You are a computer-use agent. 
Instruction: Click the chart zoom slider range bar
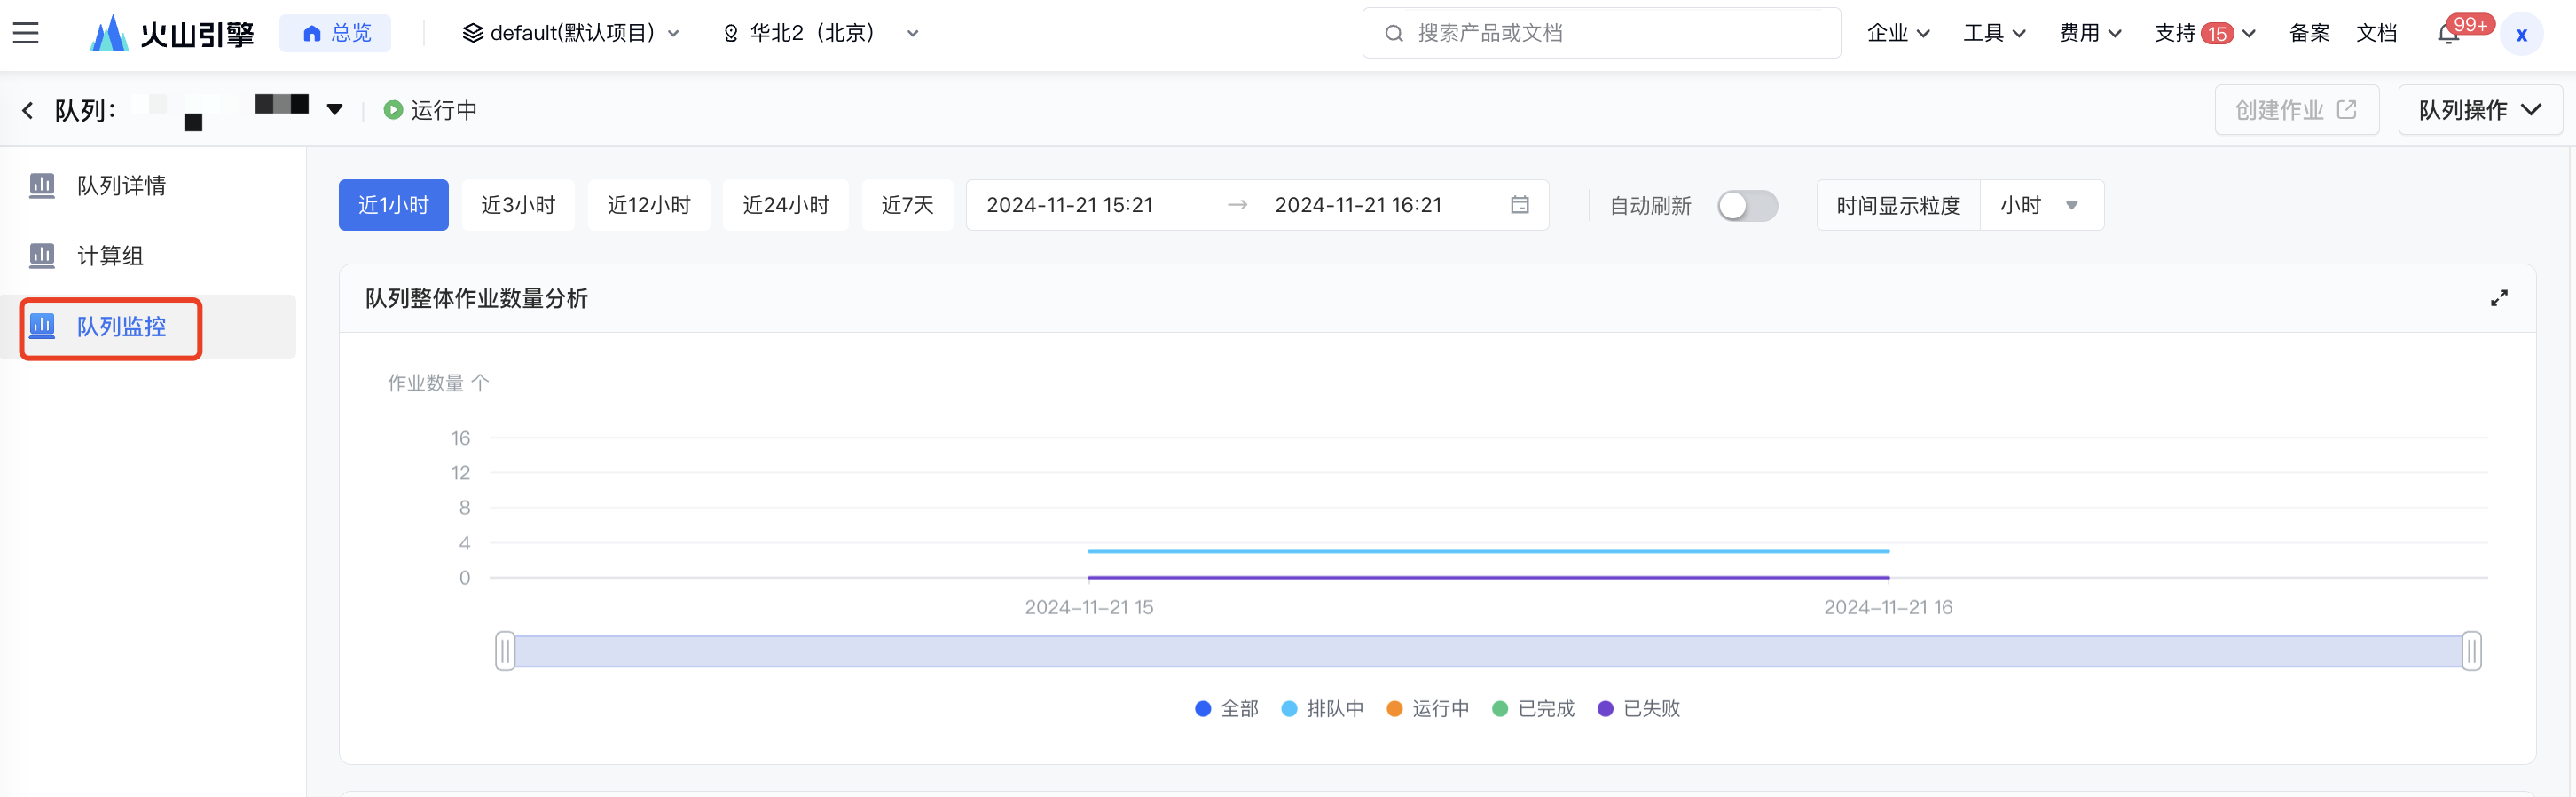(1488, 651)
